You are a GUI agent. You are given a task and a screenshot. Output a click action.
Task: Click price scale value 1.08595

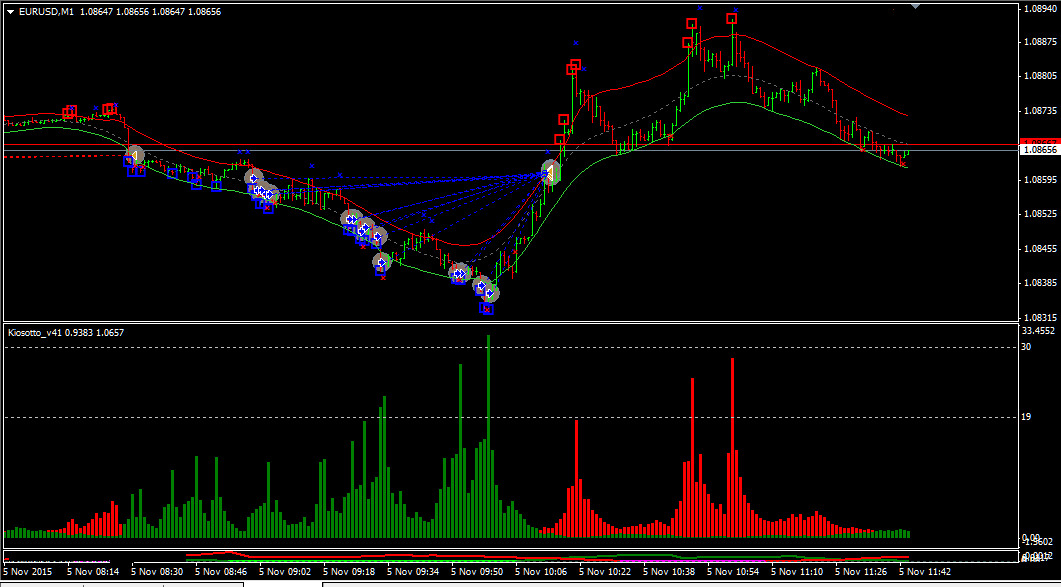coord(1041,180)
